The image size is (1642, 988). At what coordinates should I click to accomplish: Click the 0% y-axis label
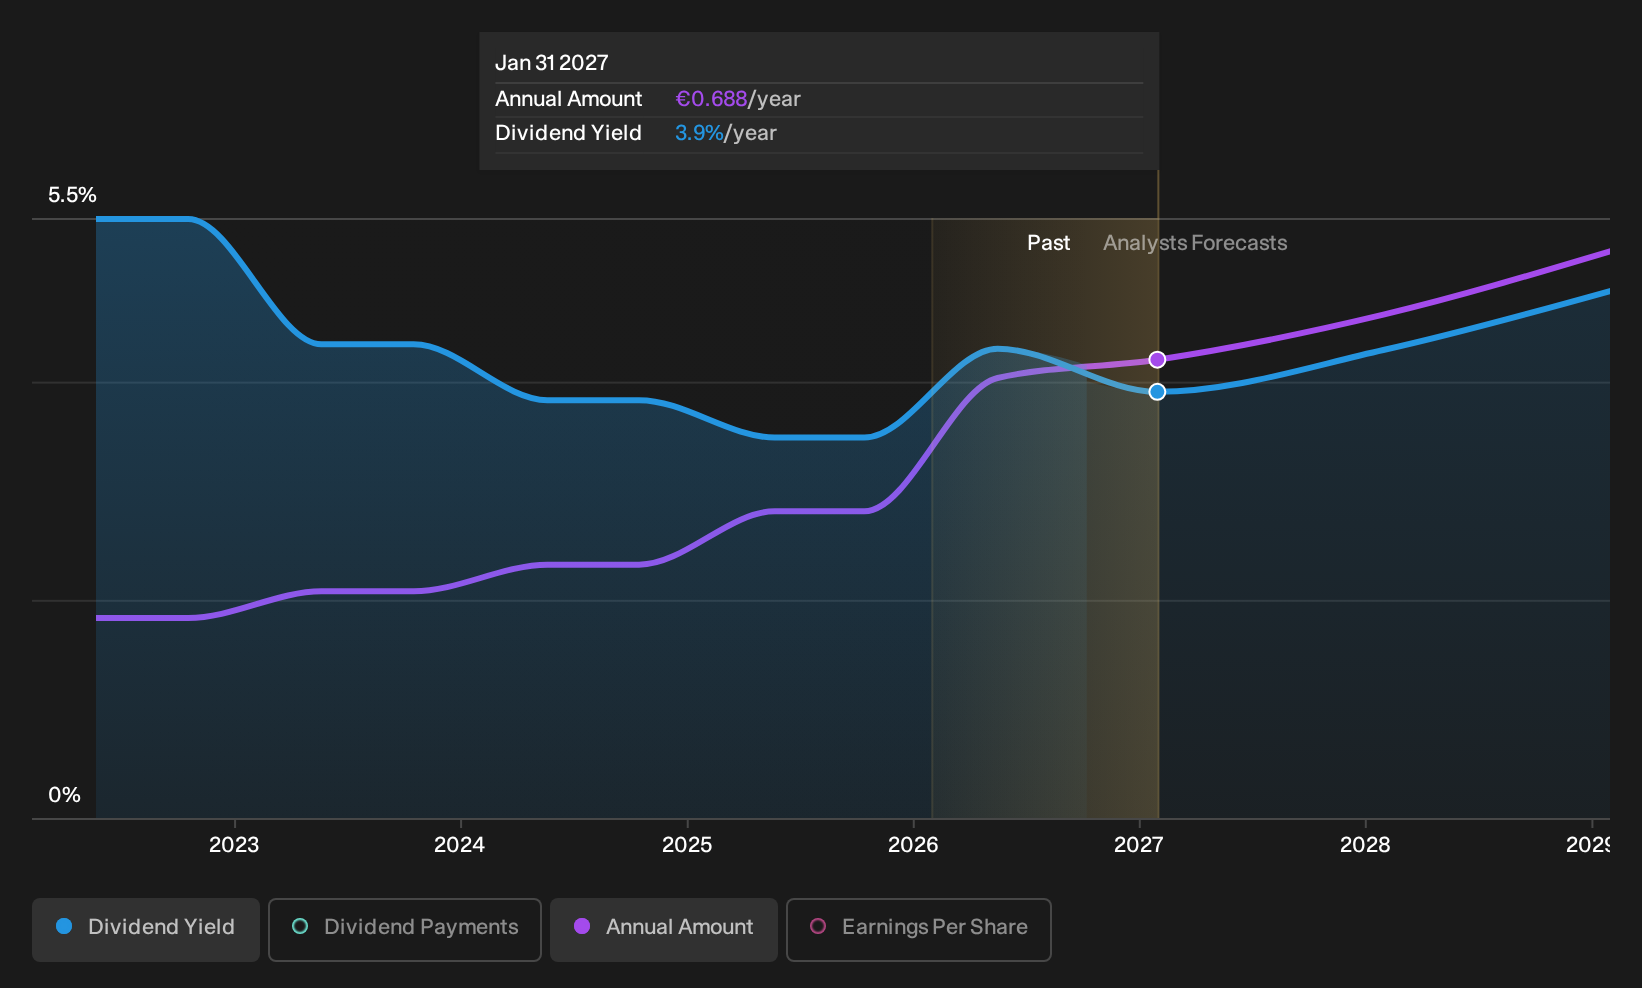[x=64, y=795]
